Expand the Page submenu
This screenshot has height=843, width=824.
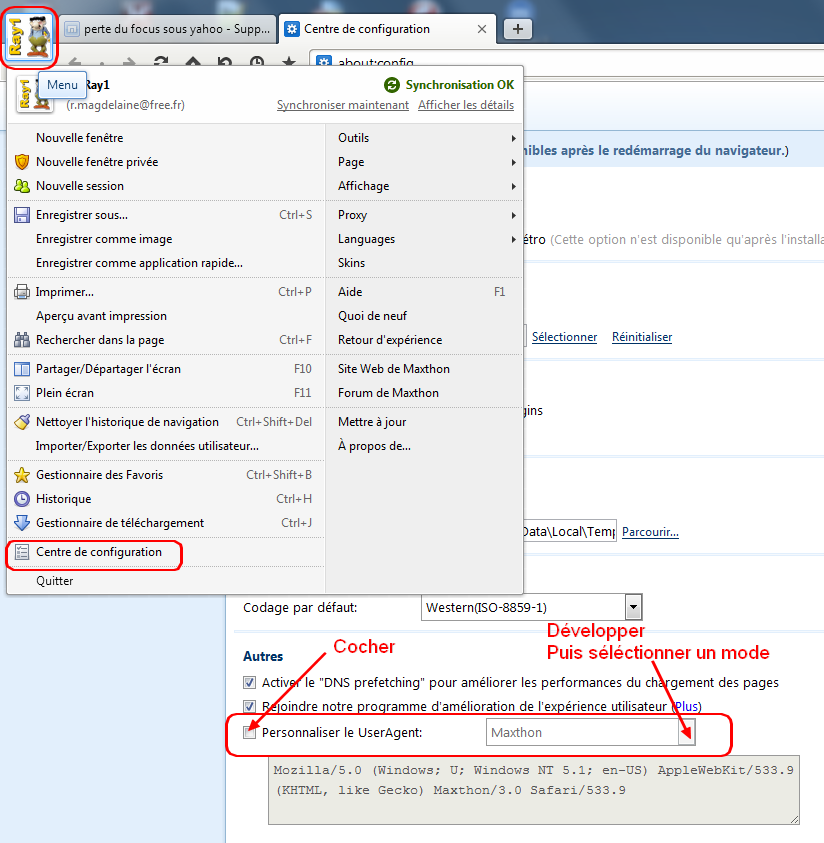tap(426, 162)
